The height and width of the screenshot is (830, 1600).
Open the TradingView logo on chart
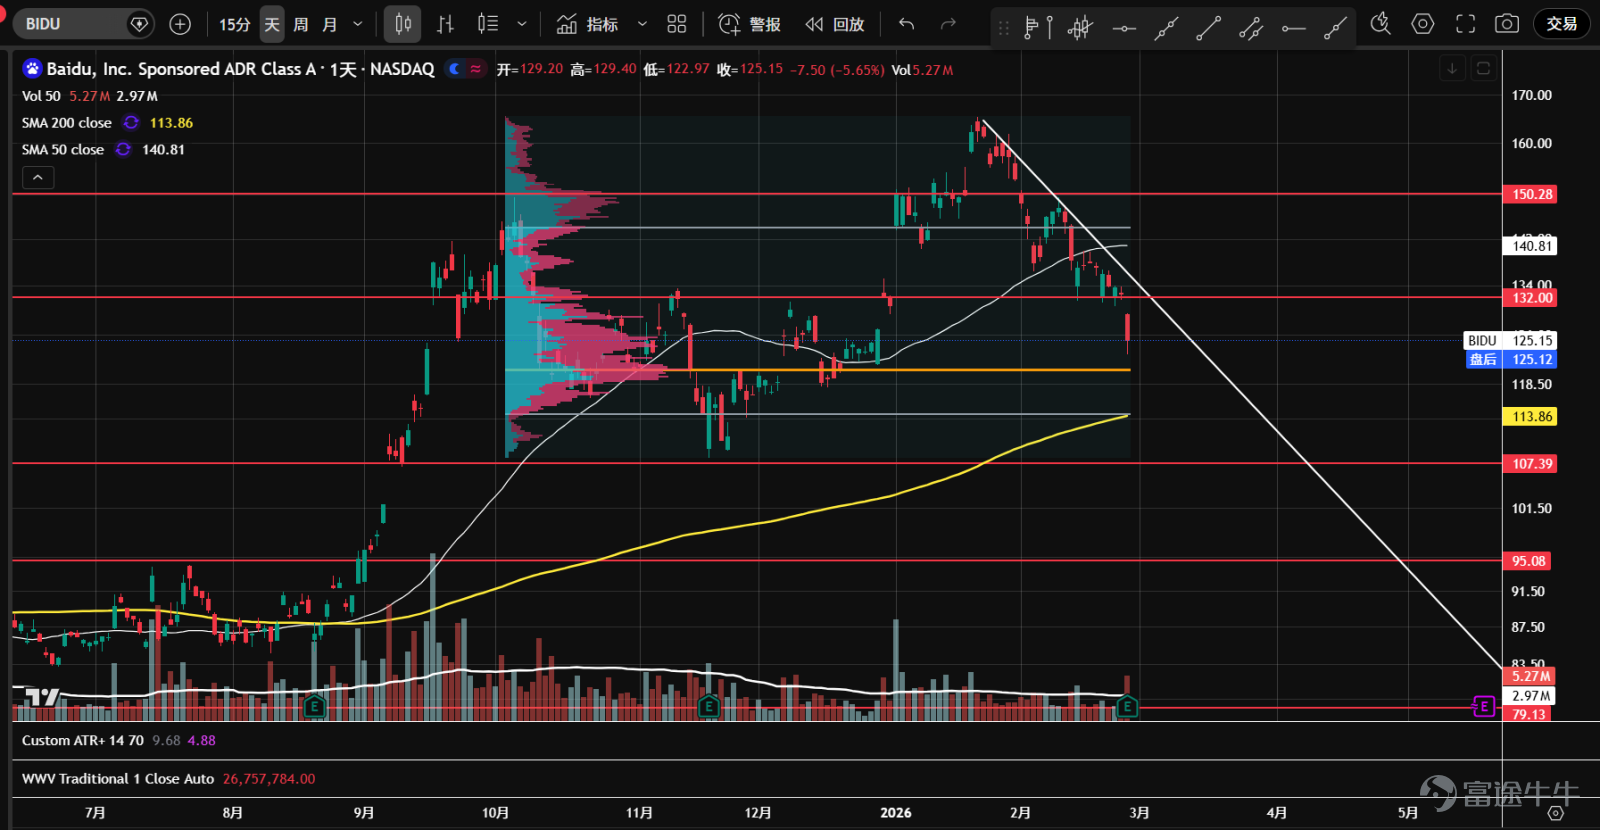[42, 697]
